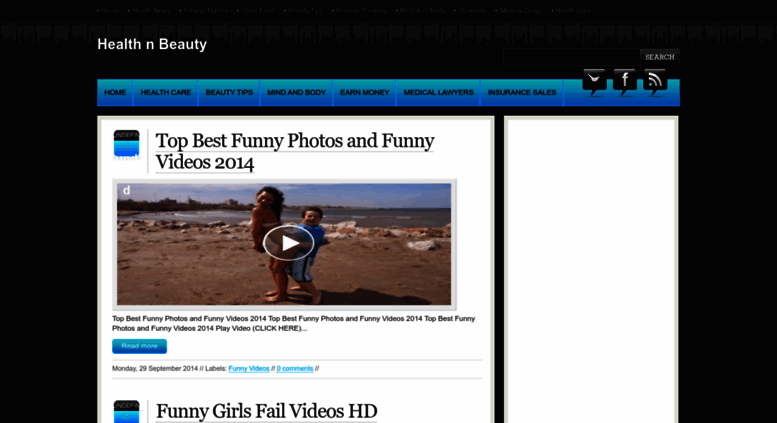The width and height of the screenshot is (777, 423).
Task: Click the SEARCH button
Action: coord(660,57)
